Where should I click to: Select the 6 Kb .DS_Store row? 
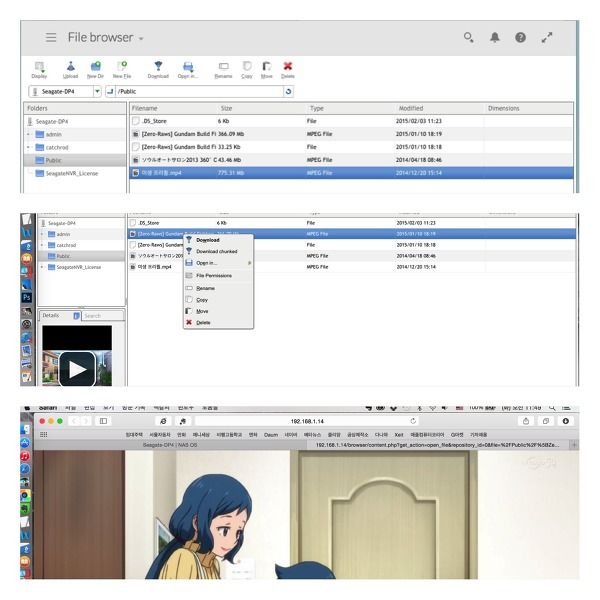point(351,121)
